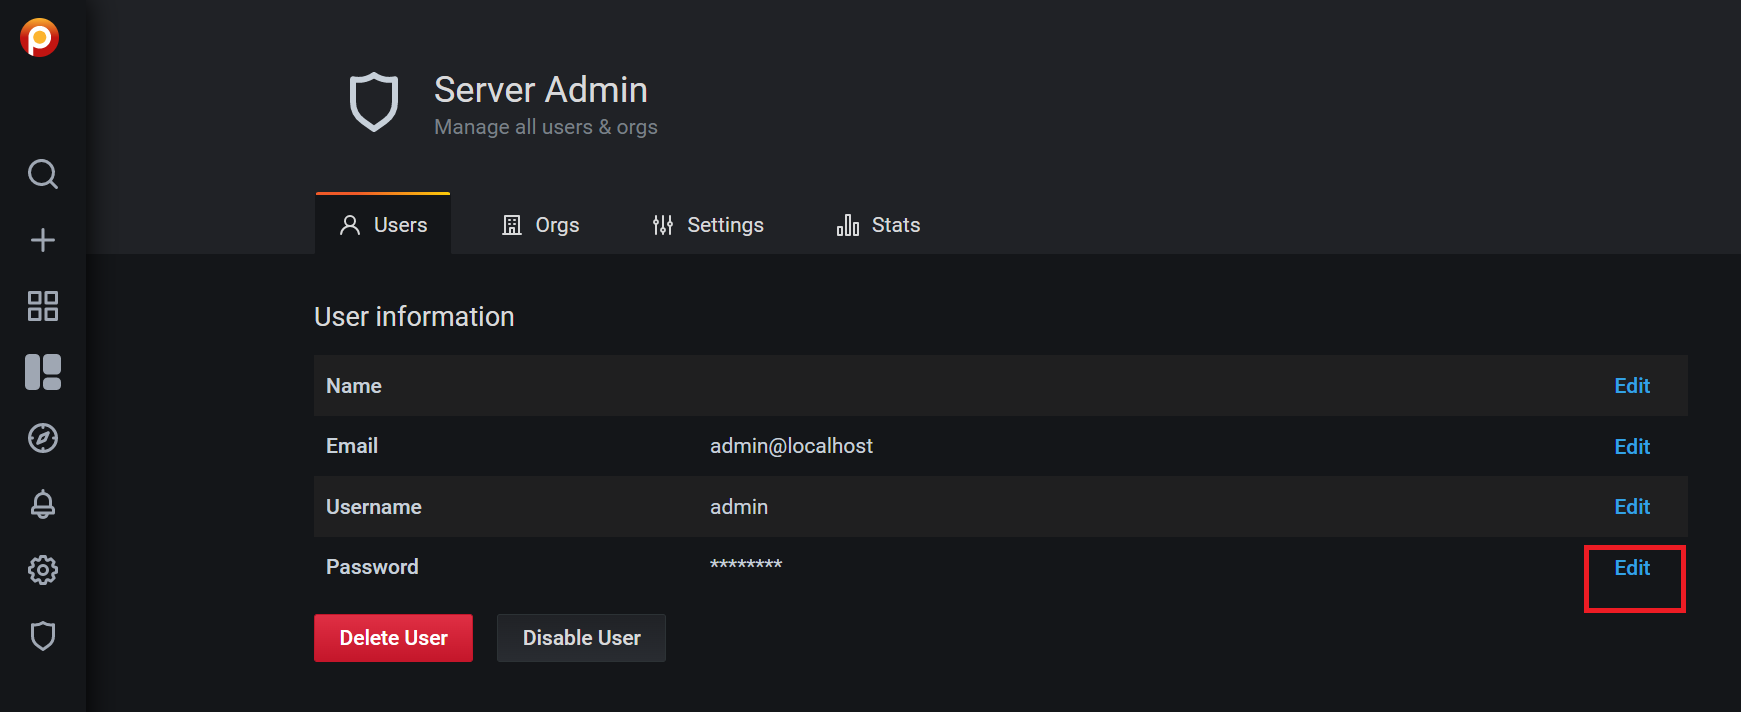Open the Explore compass icon

[43, 438]
